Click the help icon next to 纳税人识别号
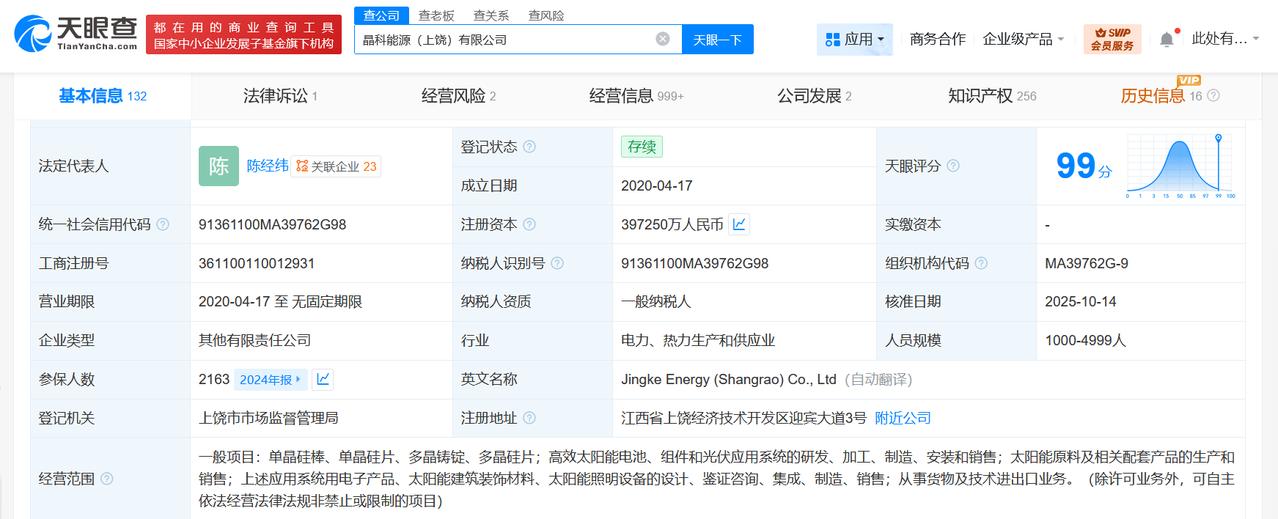The width and height of the screenshot is (1278, 519). pyautogui.click(x=557, y=264)
